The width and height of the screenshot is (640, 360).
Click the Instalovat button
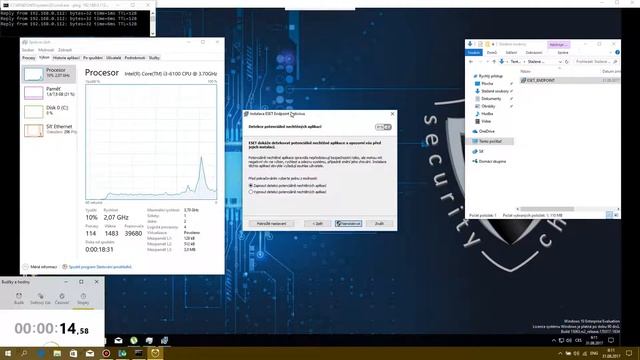coord(348,224)
